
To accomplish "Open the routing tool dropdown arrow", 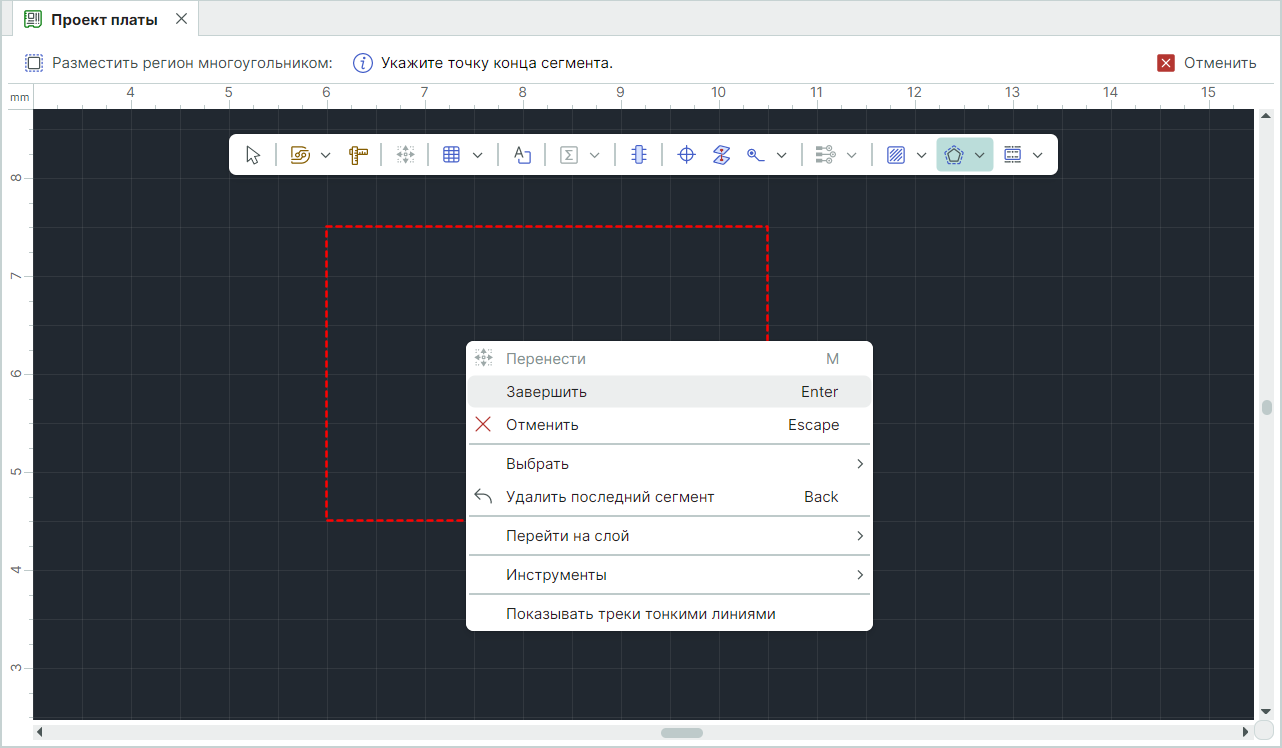I will coord(326,155).
